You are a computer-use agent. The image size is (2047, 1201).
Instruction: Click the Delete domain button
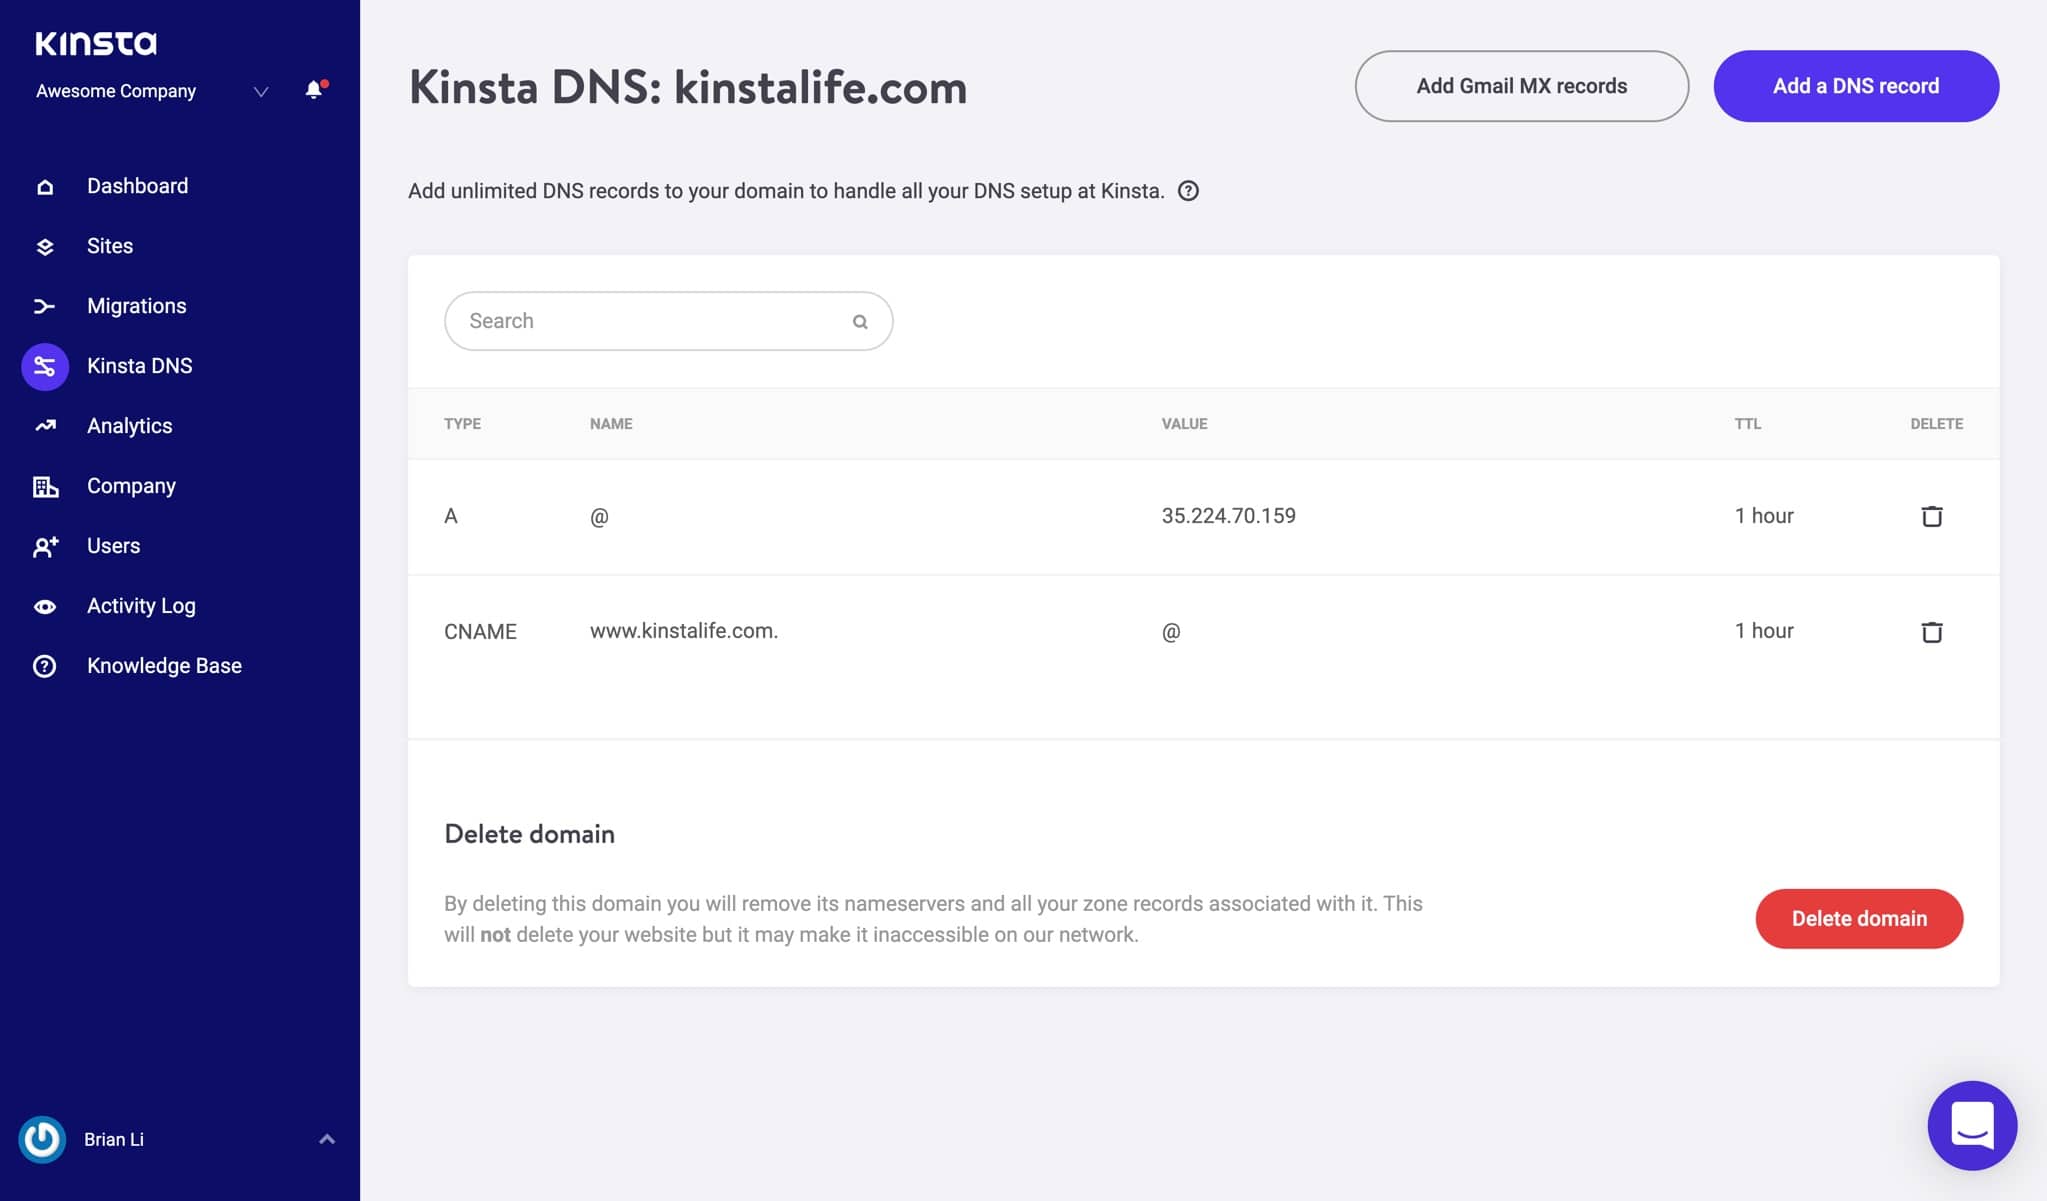(x=1858, y=918)
